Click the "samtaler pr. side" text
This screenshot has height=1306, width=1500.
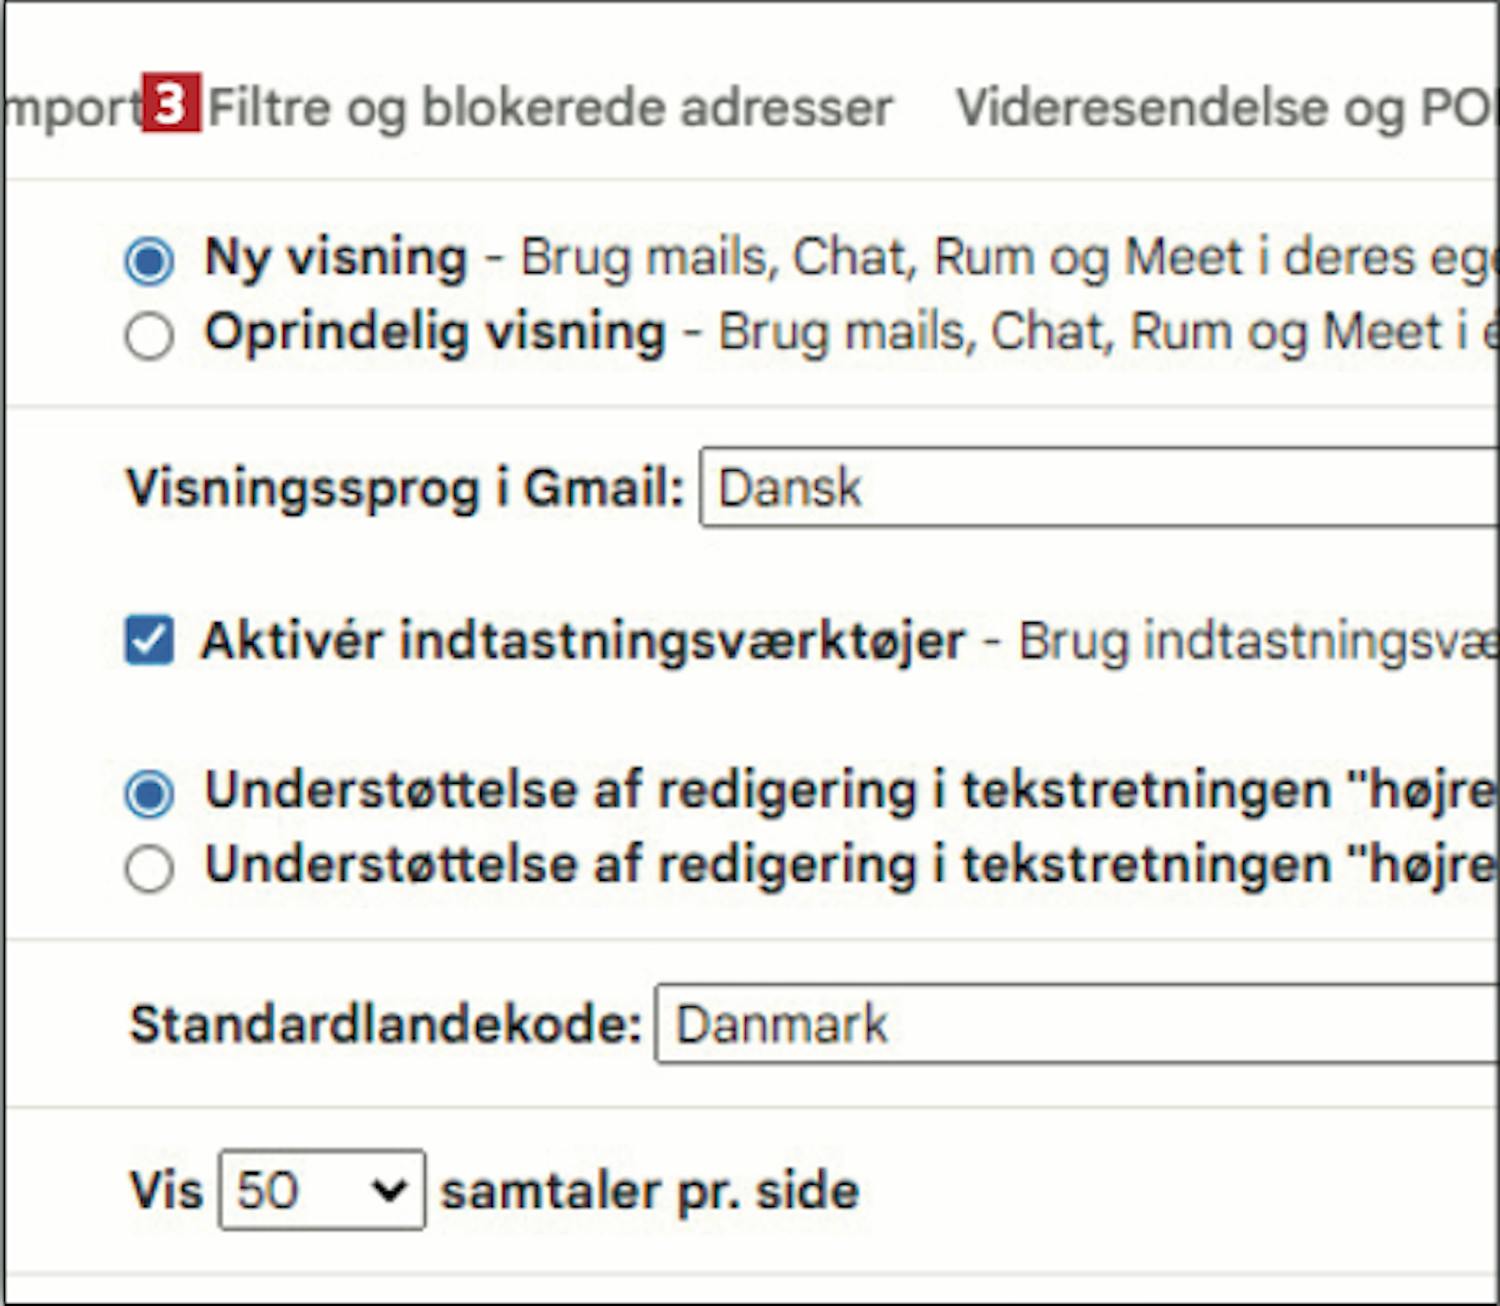650,1191
